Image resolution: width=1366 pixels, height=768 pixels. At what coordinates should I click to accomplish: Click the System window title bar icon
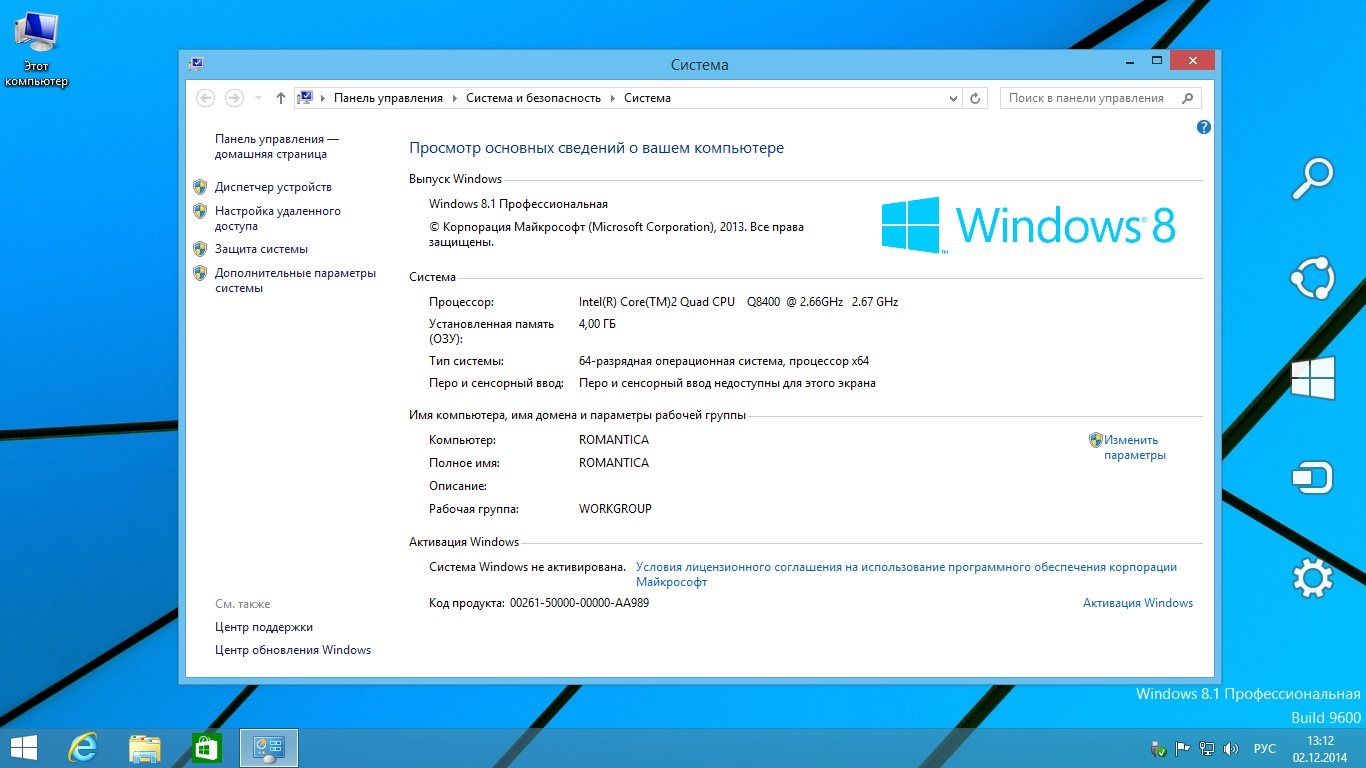pos(196,63)
